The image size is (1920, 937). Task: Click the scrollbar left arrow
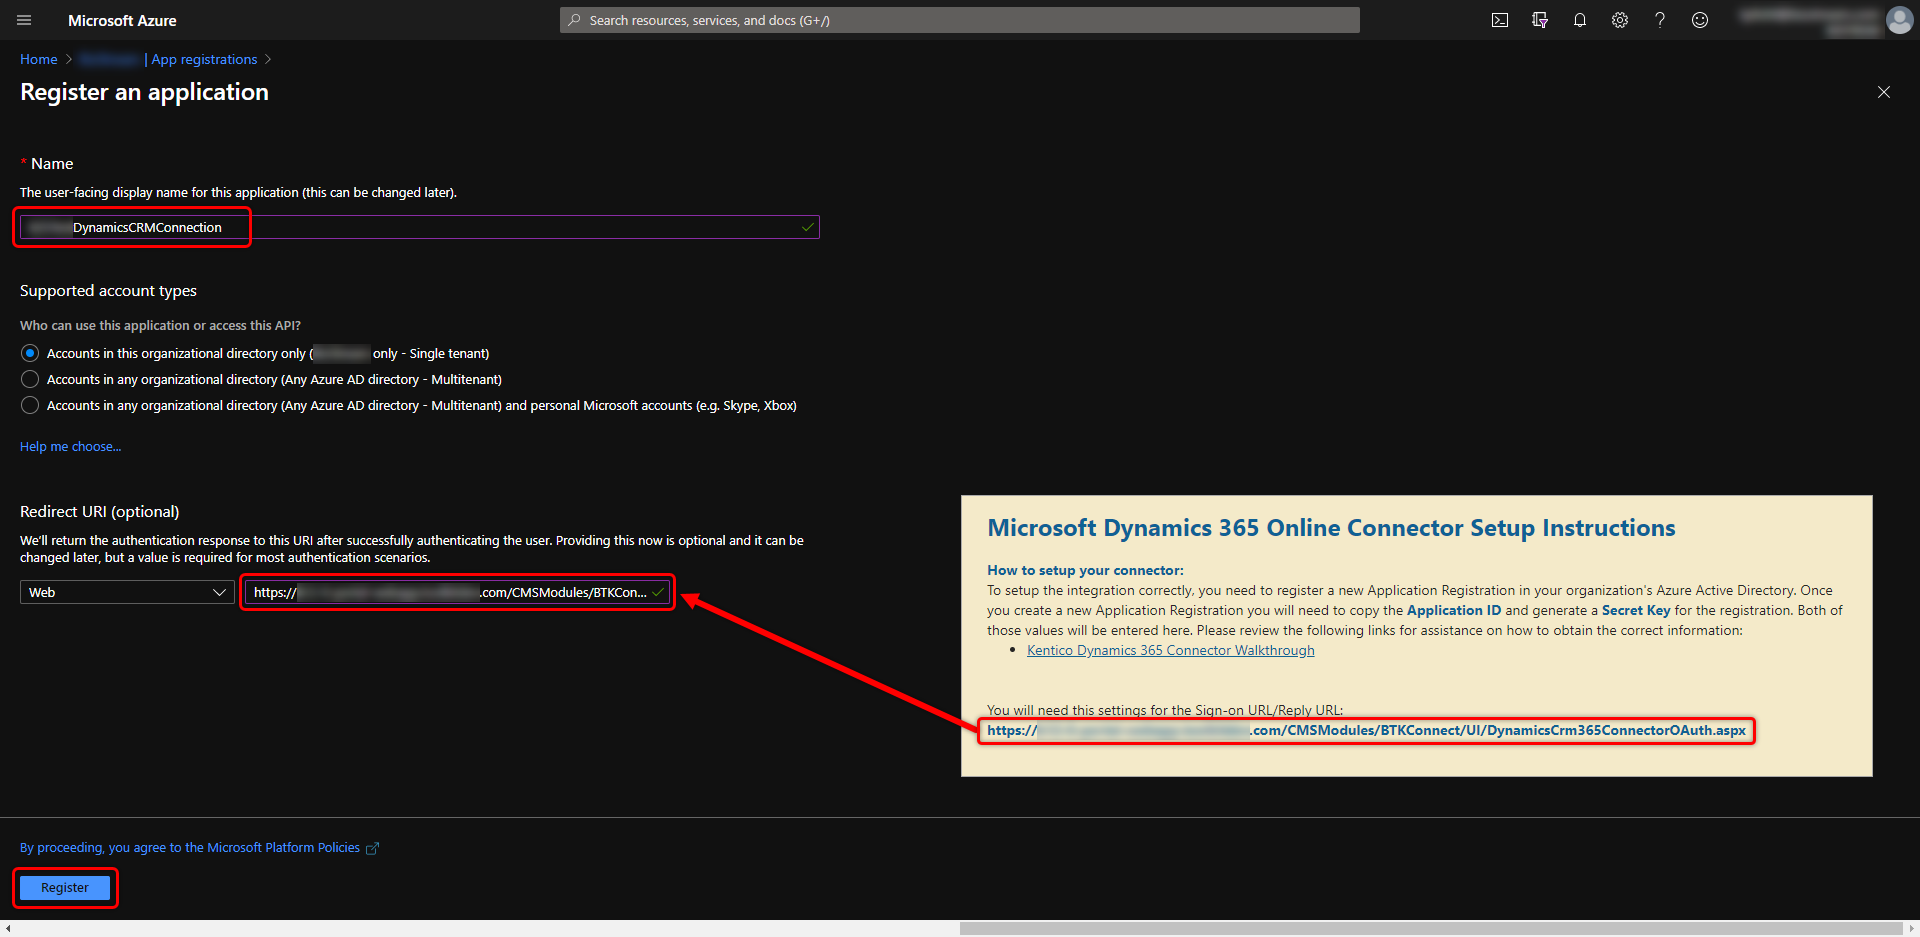pos(8,929)
